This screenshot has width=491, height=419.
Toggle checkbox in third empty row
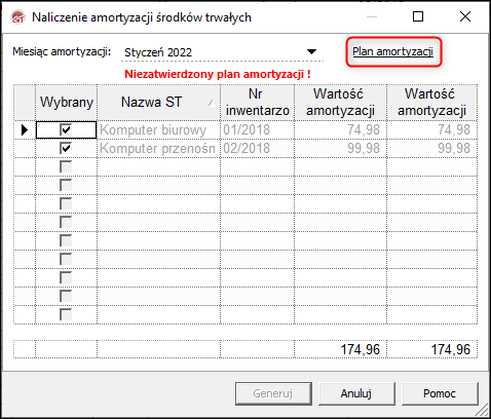click(x=66, y=204)
